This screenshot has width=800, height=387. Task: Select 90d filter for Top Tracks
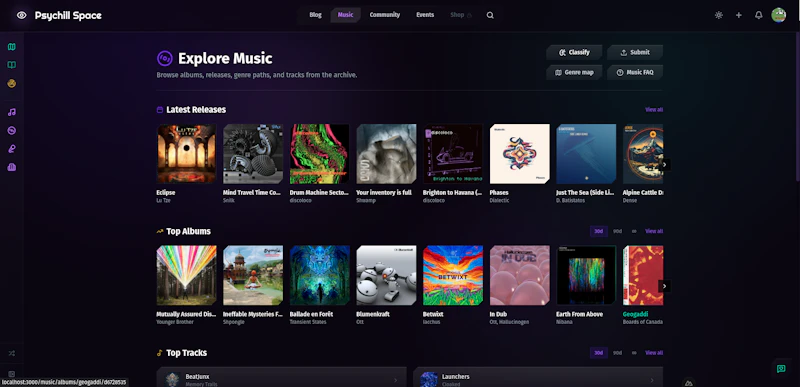pyautogui.click(x=617, y=353)
